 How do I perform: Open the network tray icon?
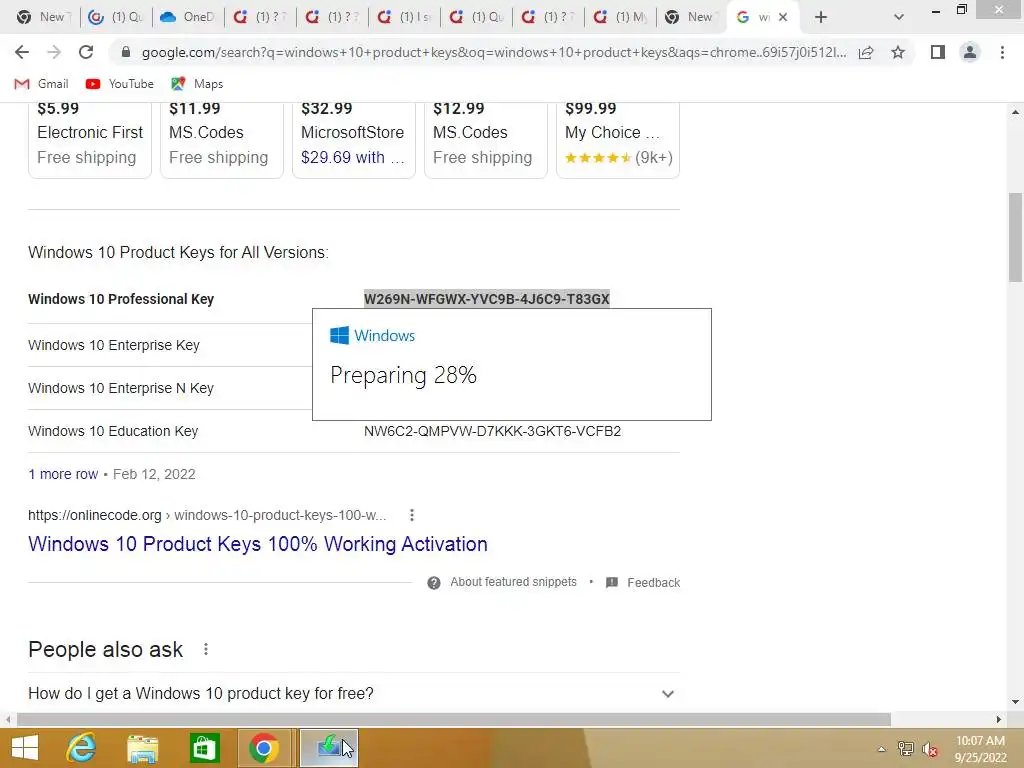click(905, 749)
